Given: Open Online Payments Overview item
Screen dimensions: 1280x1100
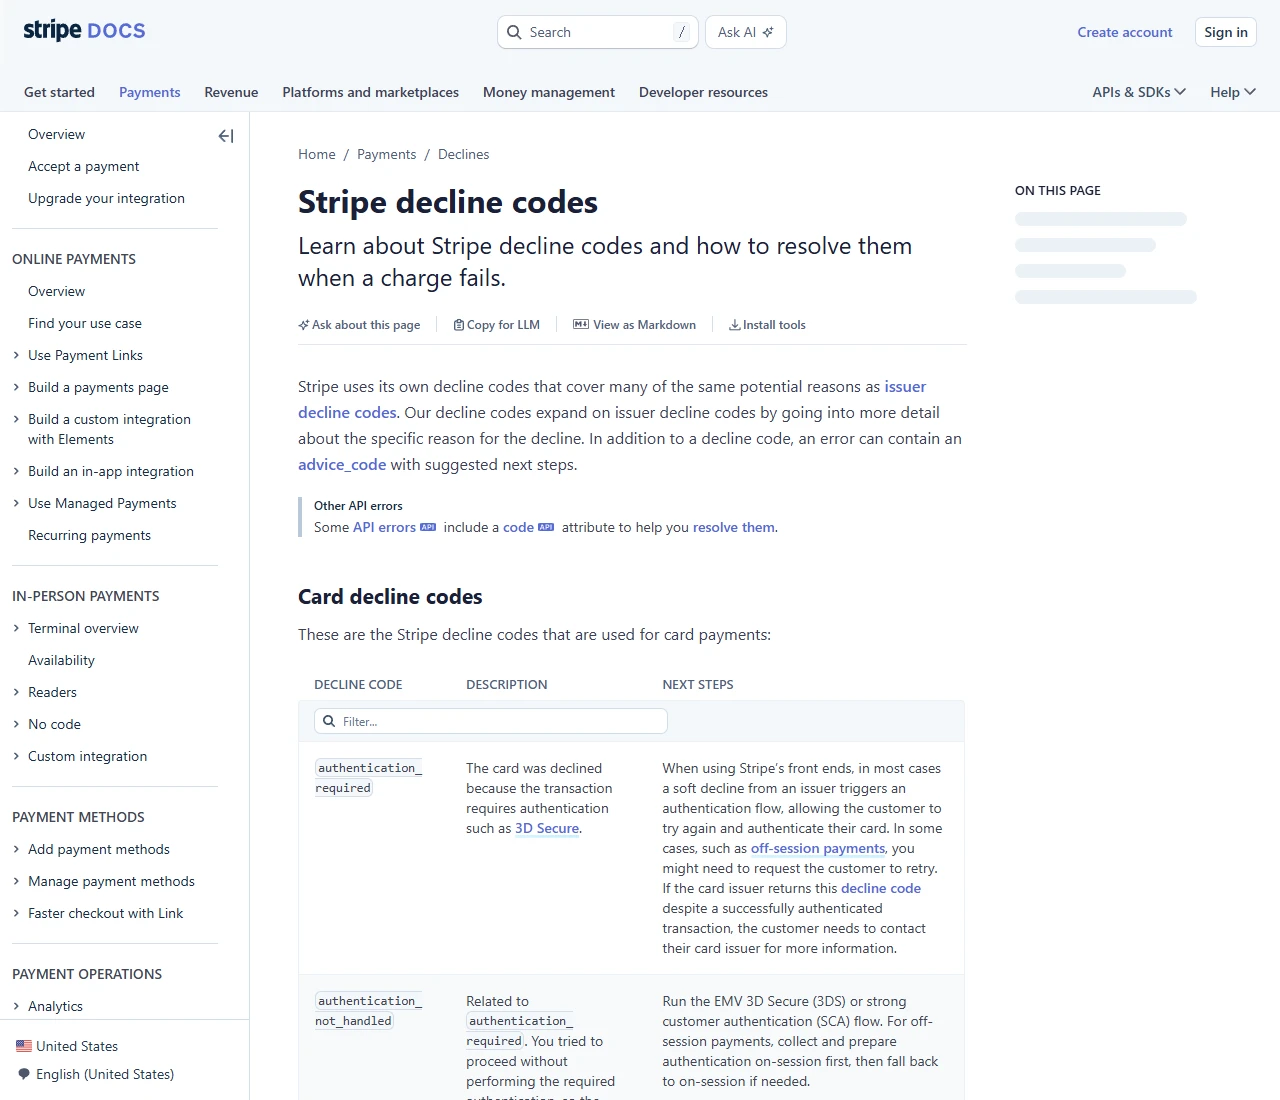Looking at the screenshot, I should click(x=56, y=291).
